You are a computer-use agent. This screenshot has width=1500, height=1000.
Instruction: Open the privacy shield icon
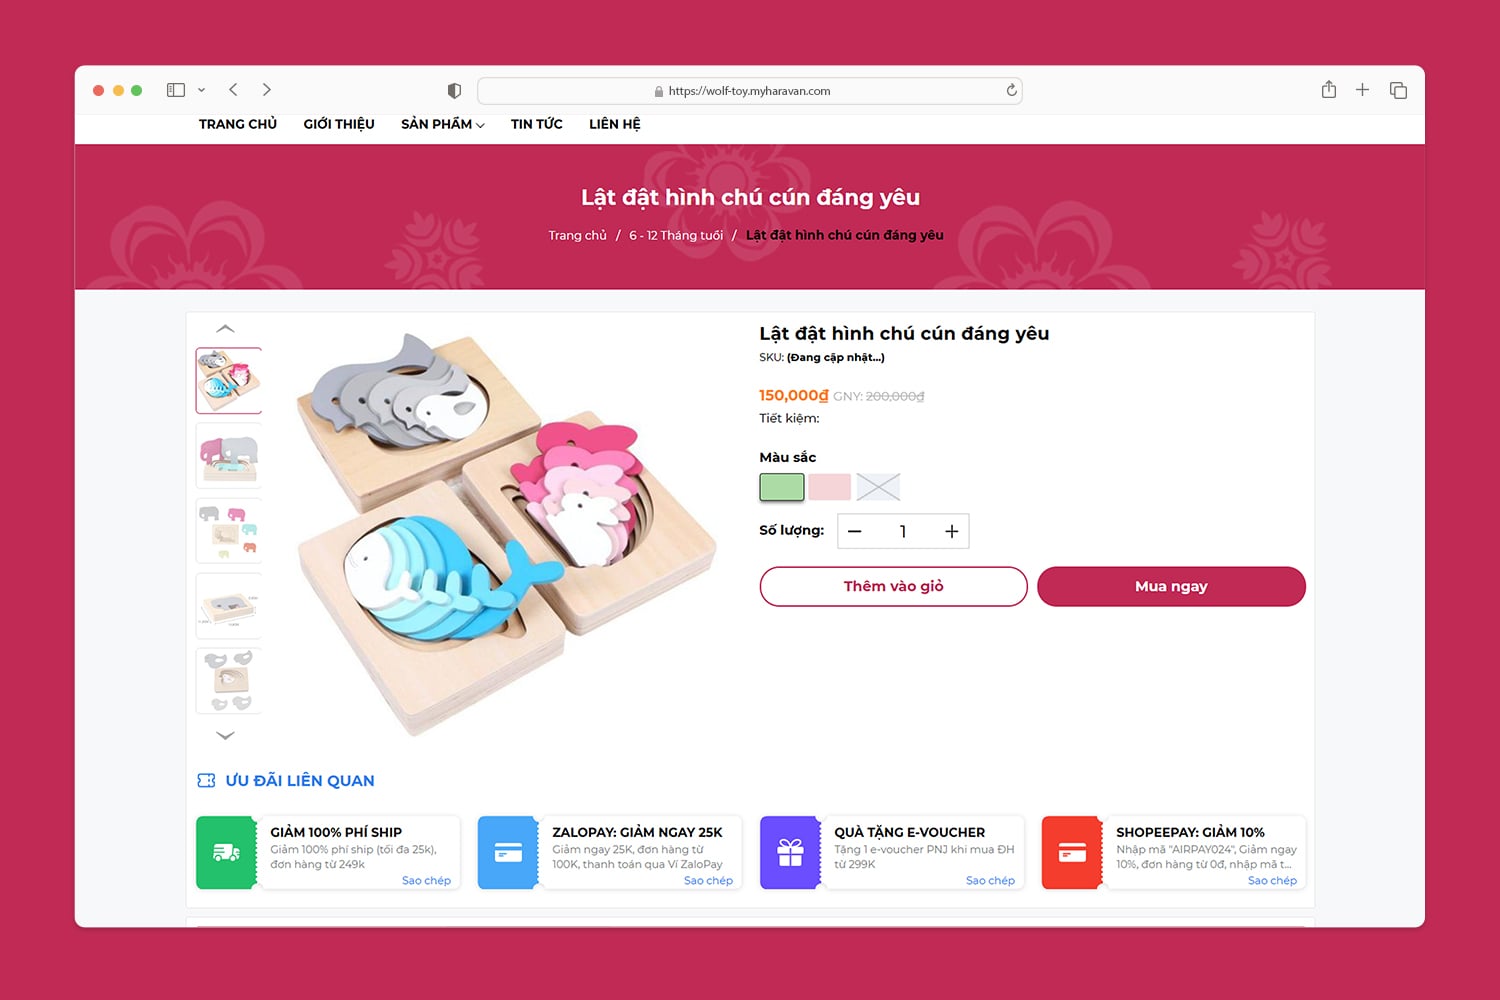click(x=454, y=91)
